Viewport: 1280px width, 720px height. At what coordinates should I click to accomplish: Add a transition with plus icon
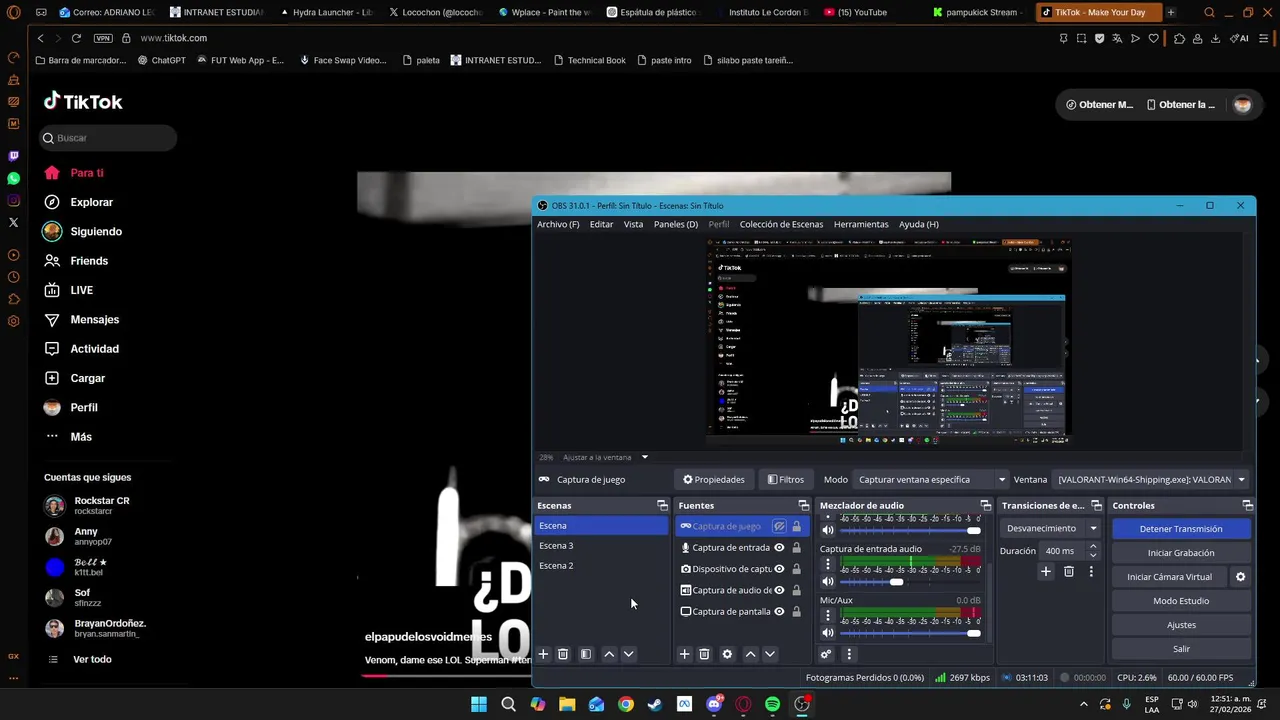pyautogui.click(x=1046, y=571)
